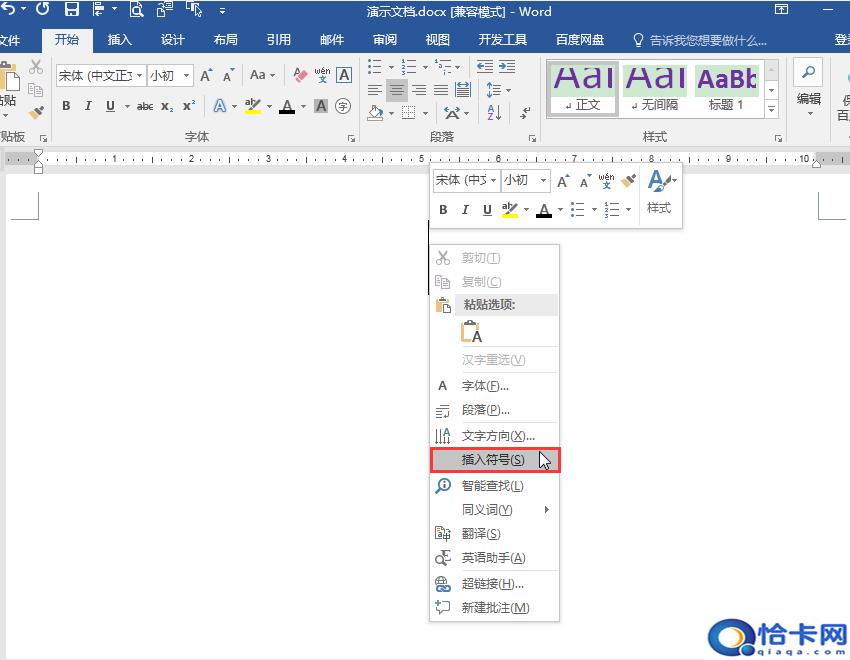The width and height of the screenshot is (850, 660).
Task: Click the Superscript icon in ribbon
Action: pyautogui.click(x=188, y=106)
